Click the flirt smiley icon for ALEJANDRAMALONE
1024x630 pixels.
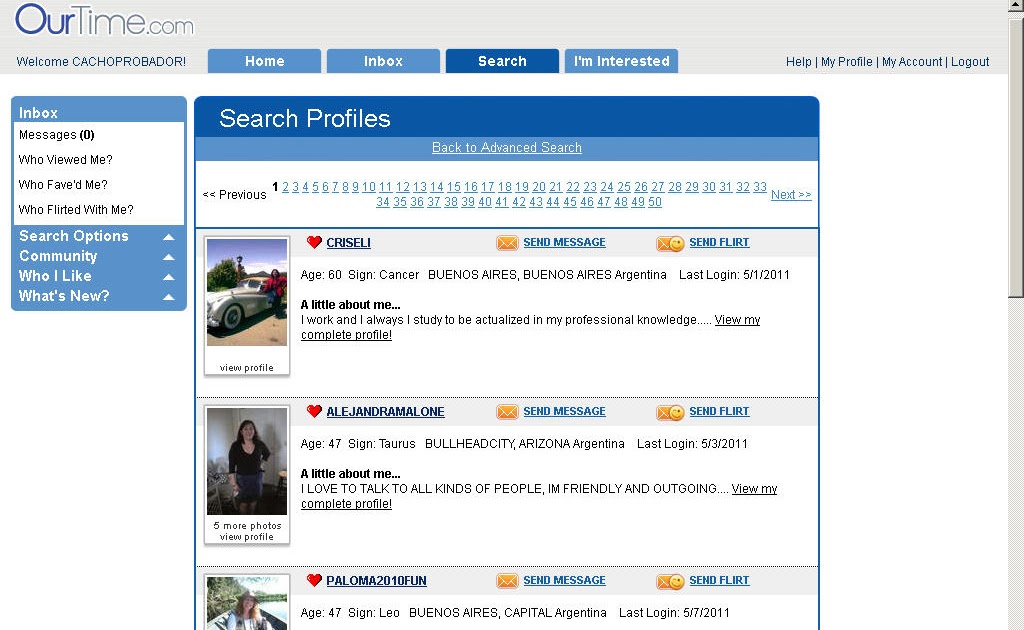click(x=670, y=413)
